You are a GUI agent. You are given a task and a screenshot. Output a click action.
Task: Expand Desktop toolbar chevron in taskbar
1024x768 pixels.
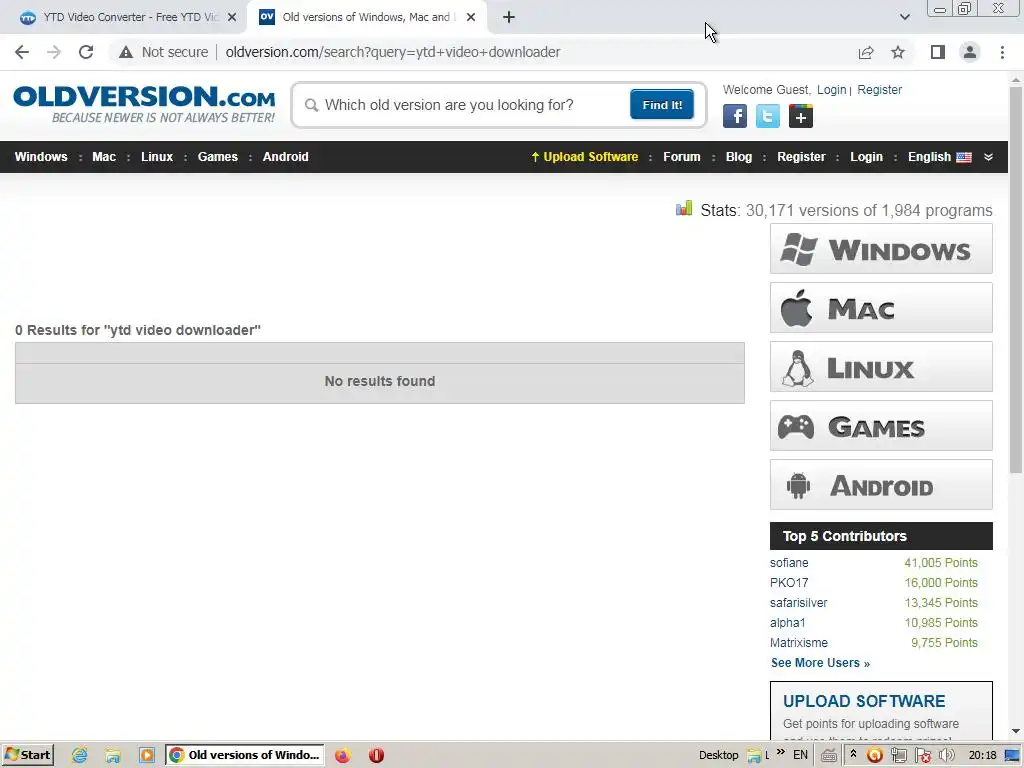[780, 752]
